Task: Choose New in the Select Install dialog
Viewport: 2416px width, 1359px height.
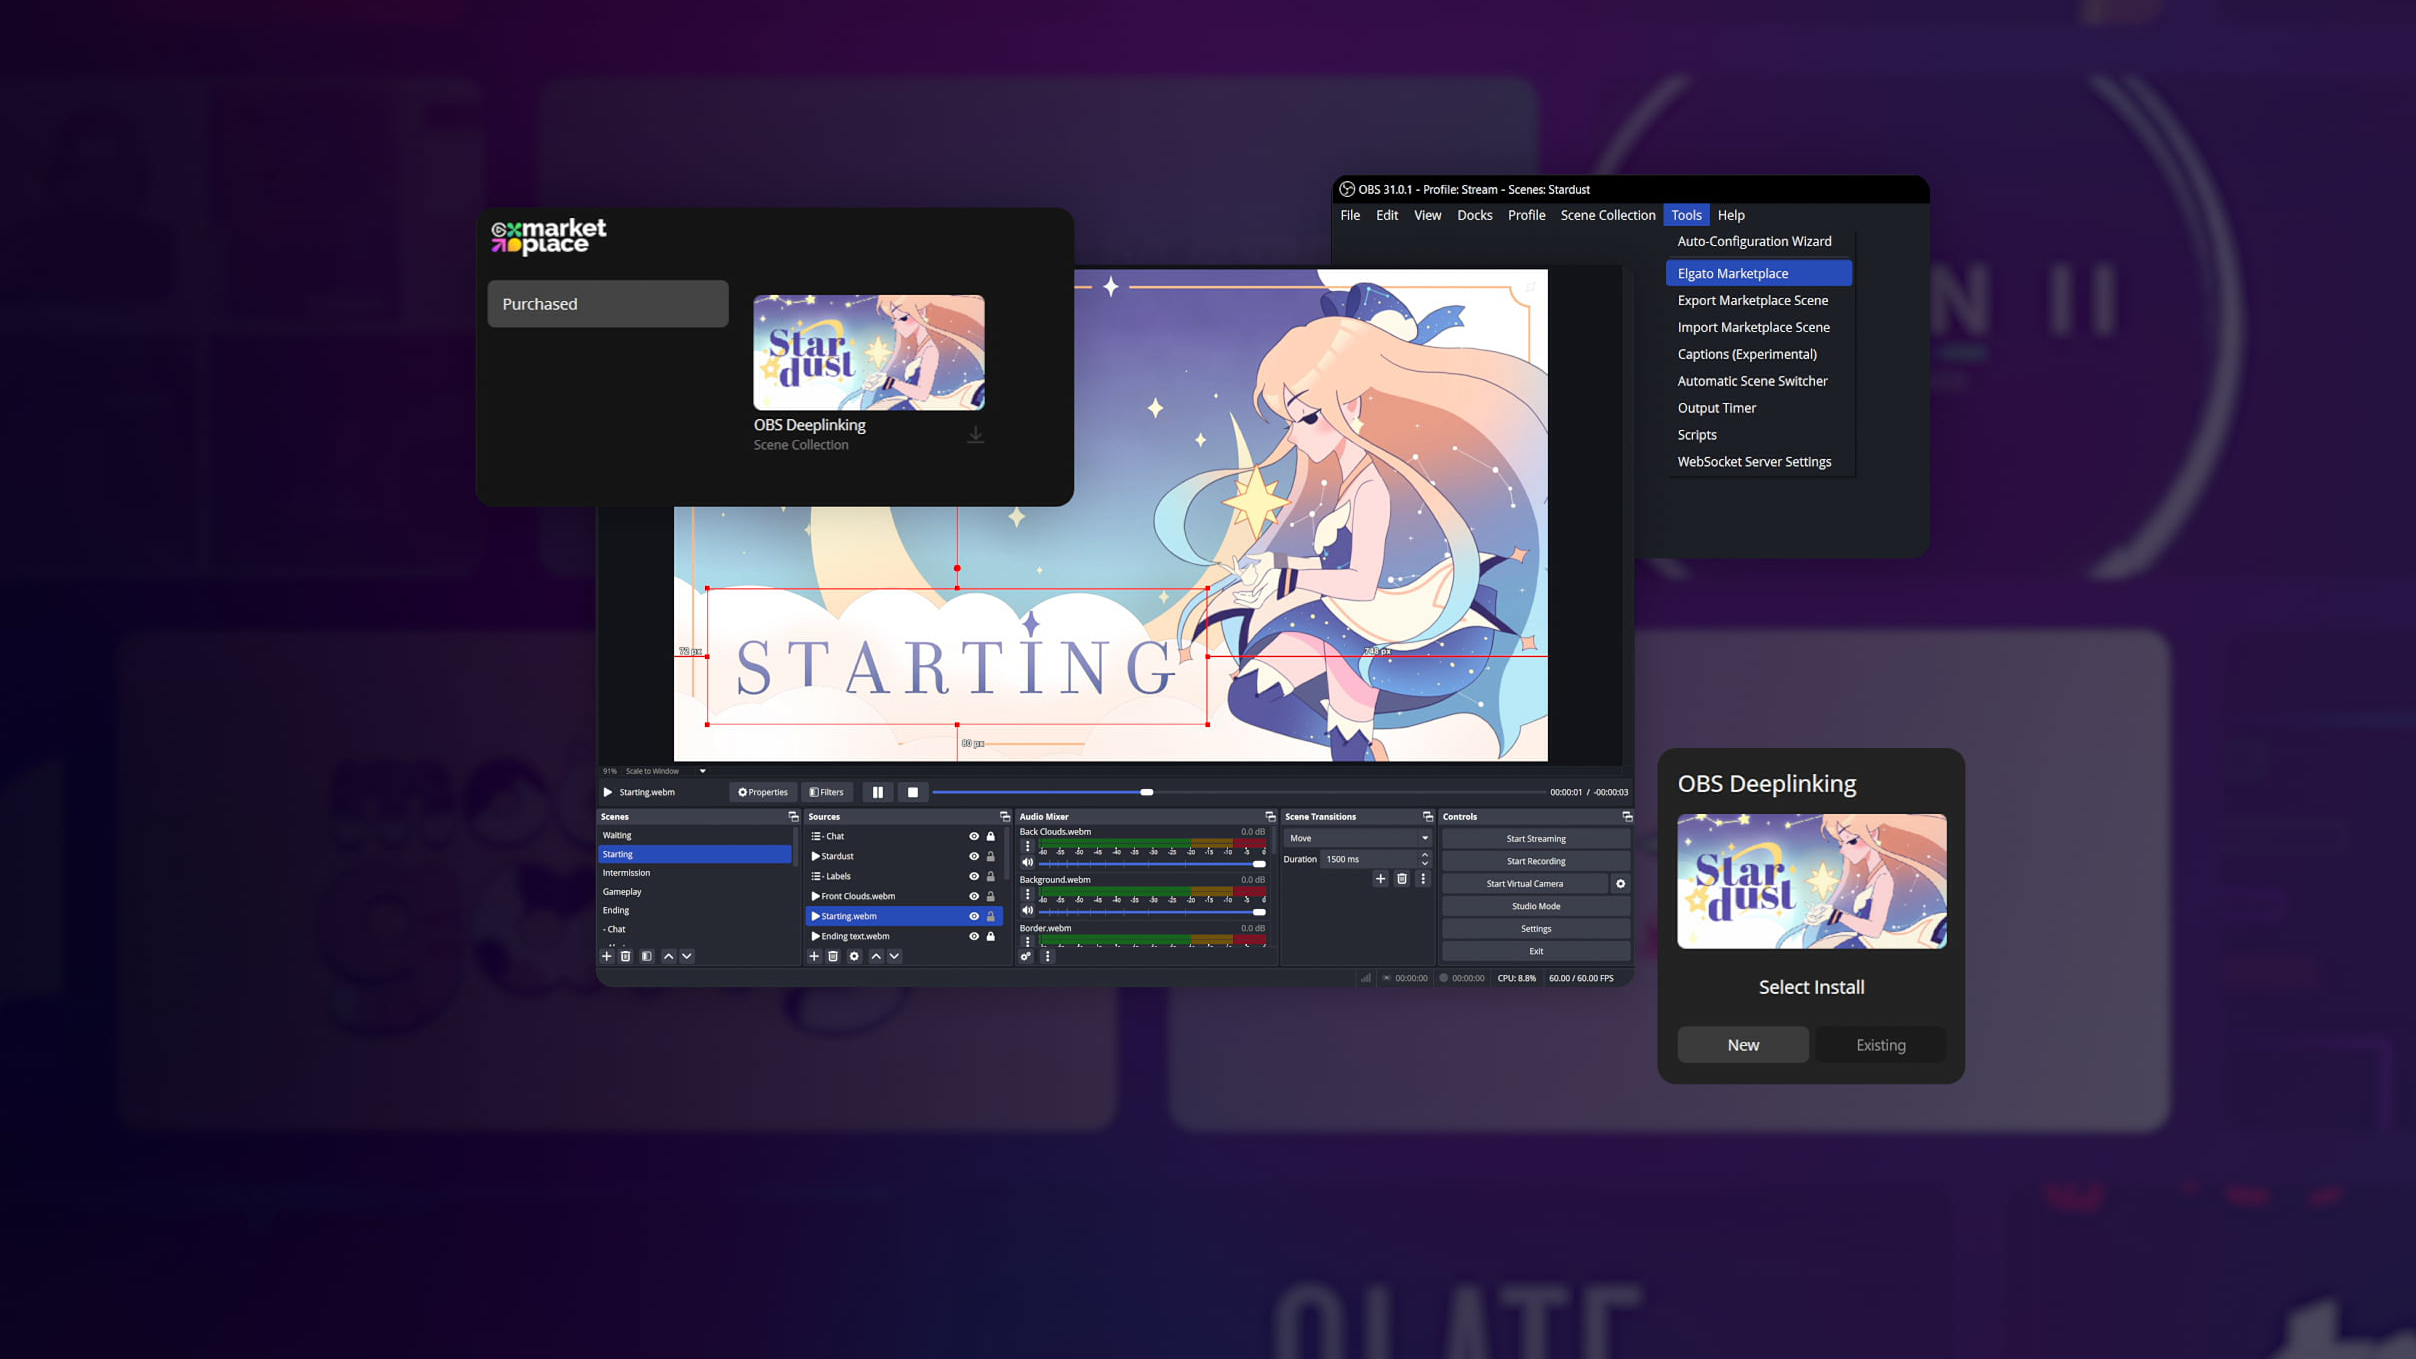Action: [x=1742, y=1044]
